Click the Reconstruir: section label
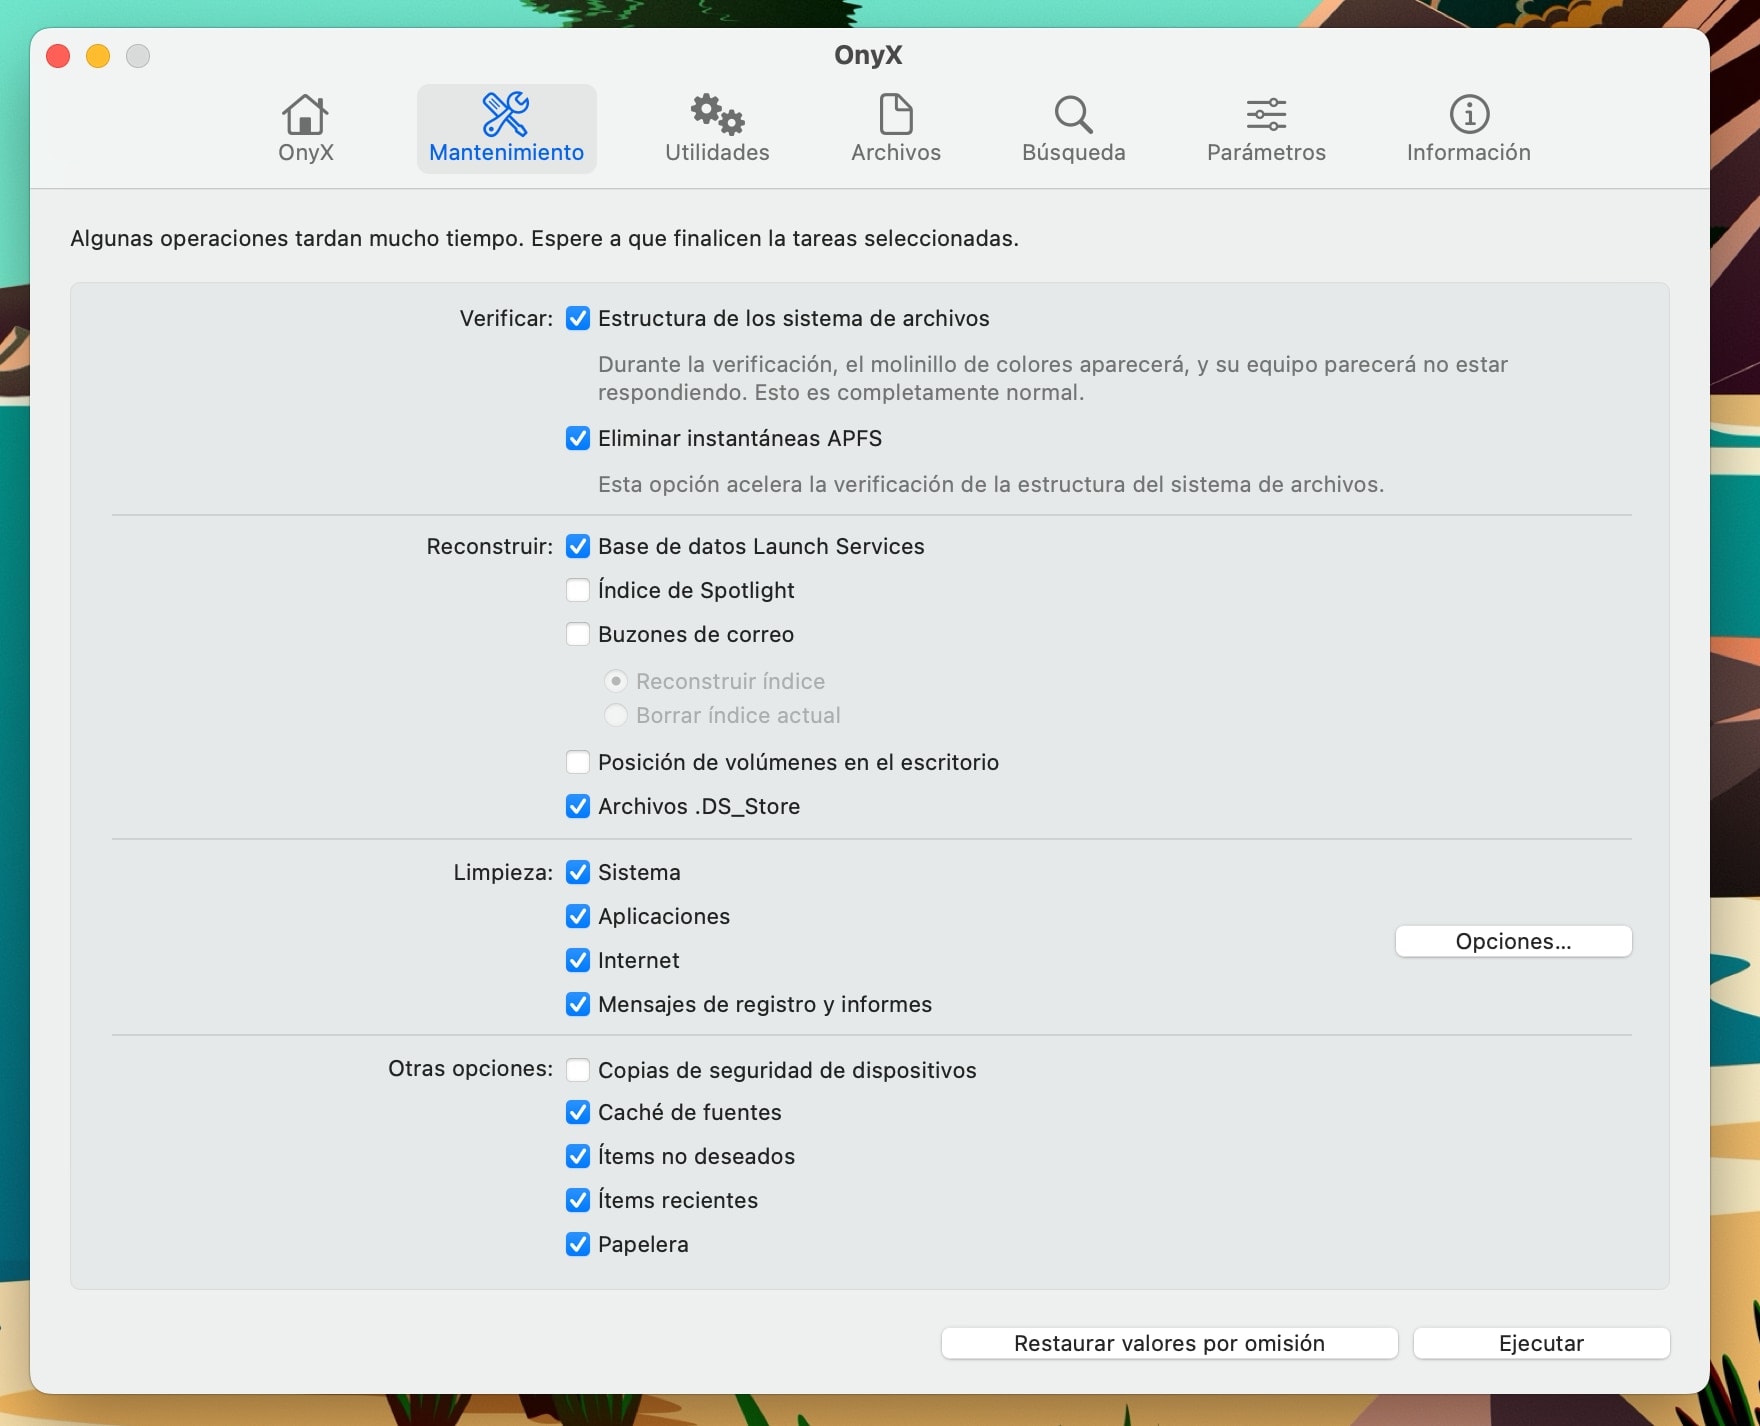This screenshot has height=1426, width=1760. (489, 546)
